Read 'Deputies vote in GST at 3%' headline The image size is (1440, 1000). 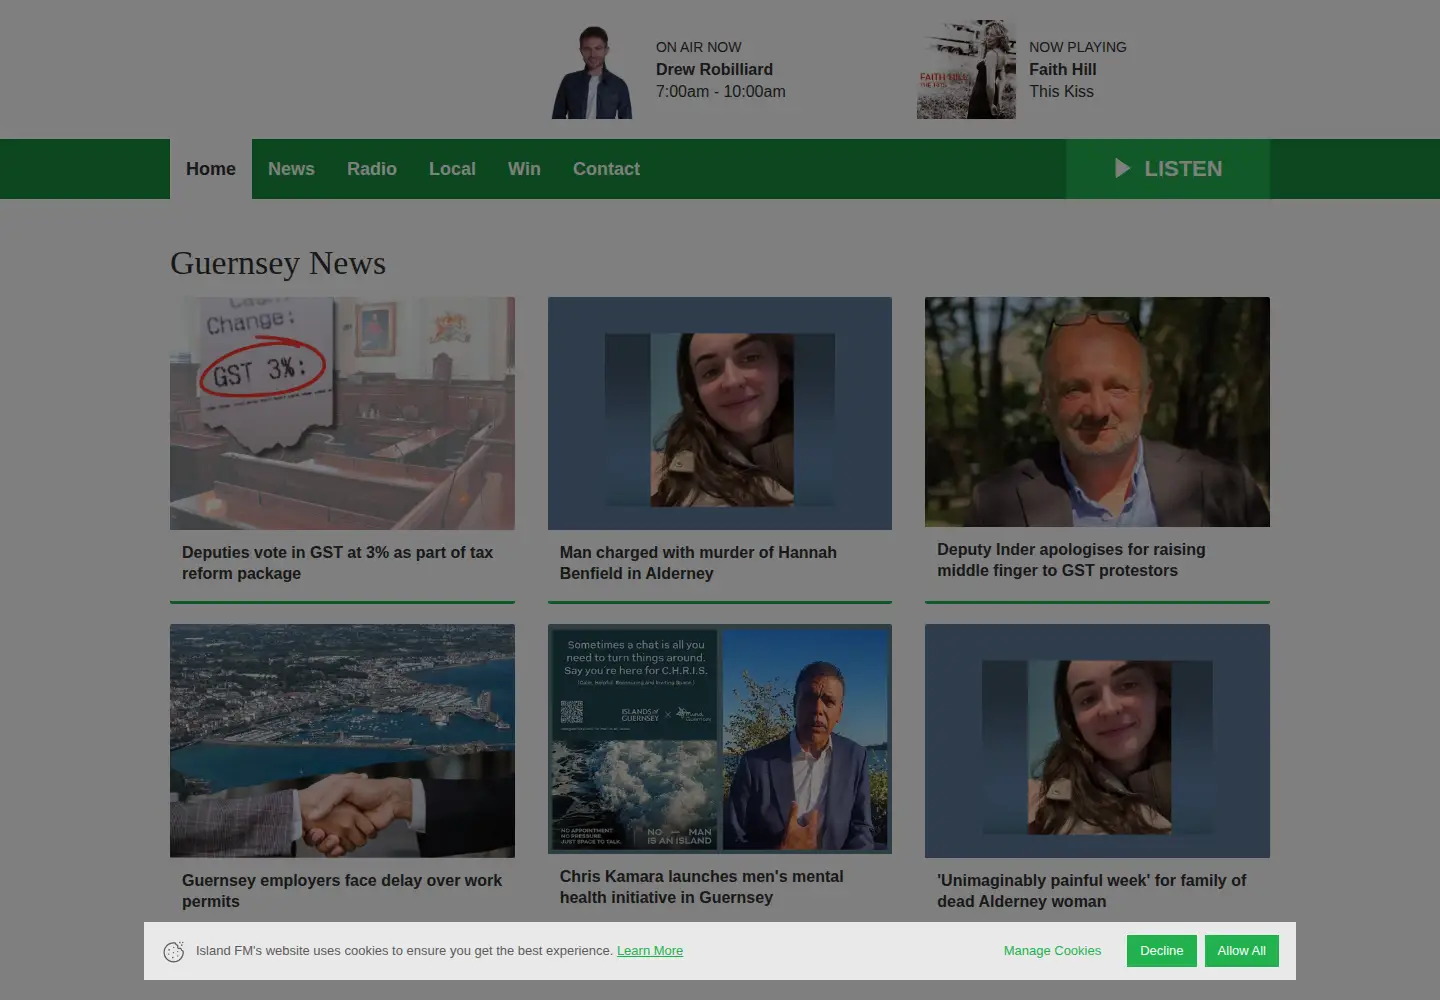(337, 563)
